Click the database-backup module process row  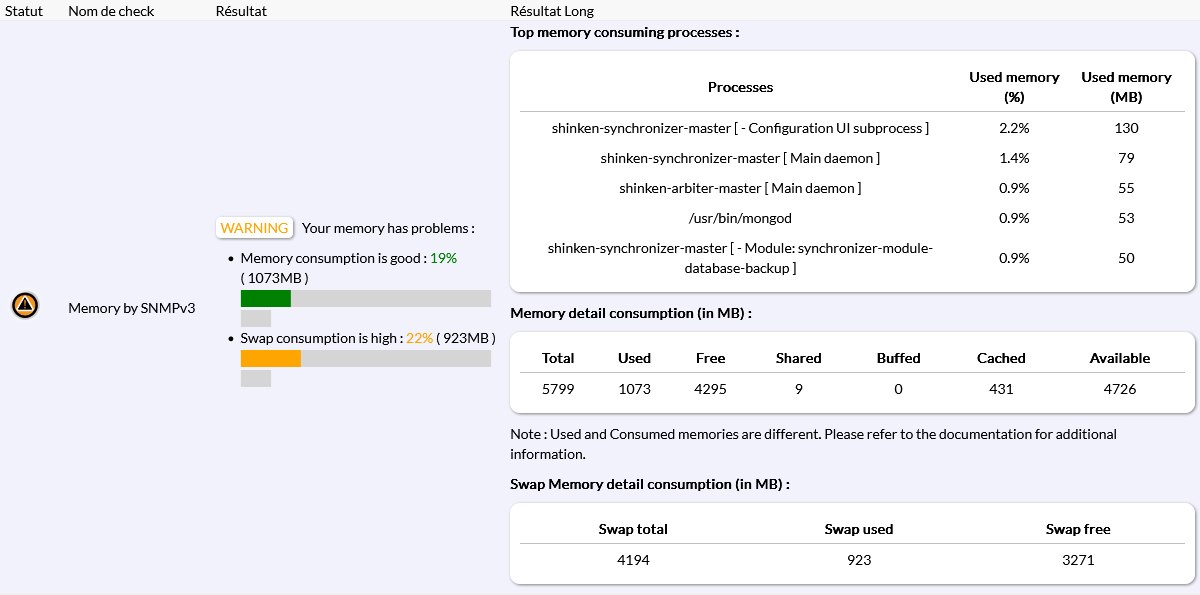(x=740, y=258)
